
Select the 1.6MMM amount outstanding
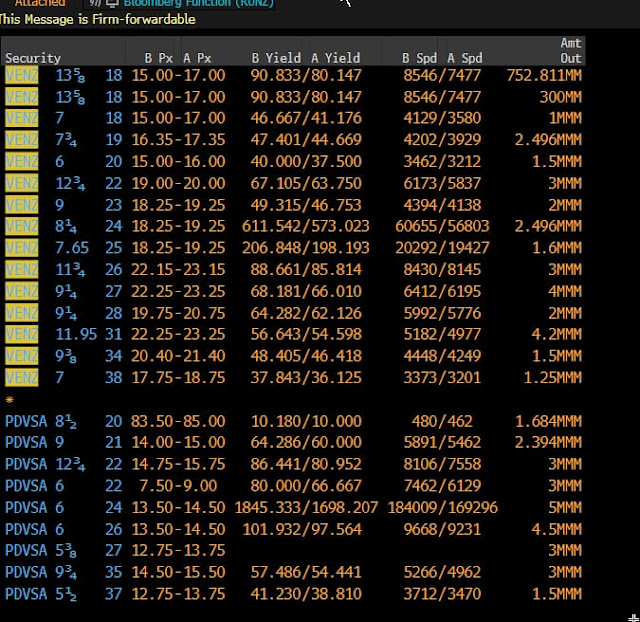tap(557, 248)
